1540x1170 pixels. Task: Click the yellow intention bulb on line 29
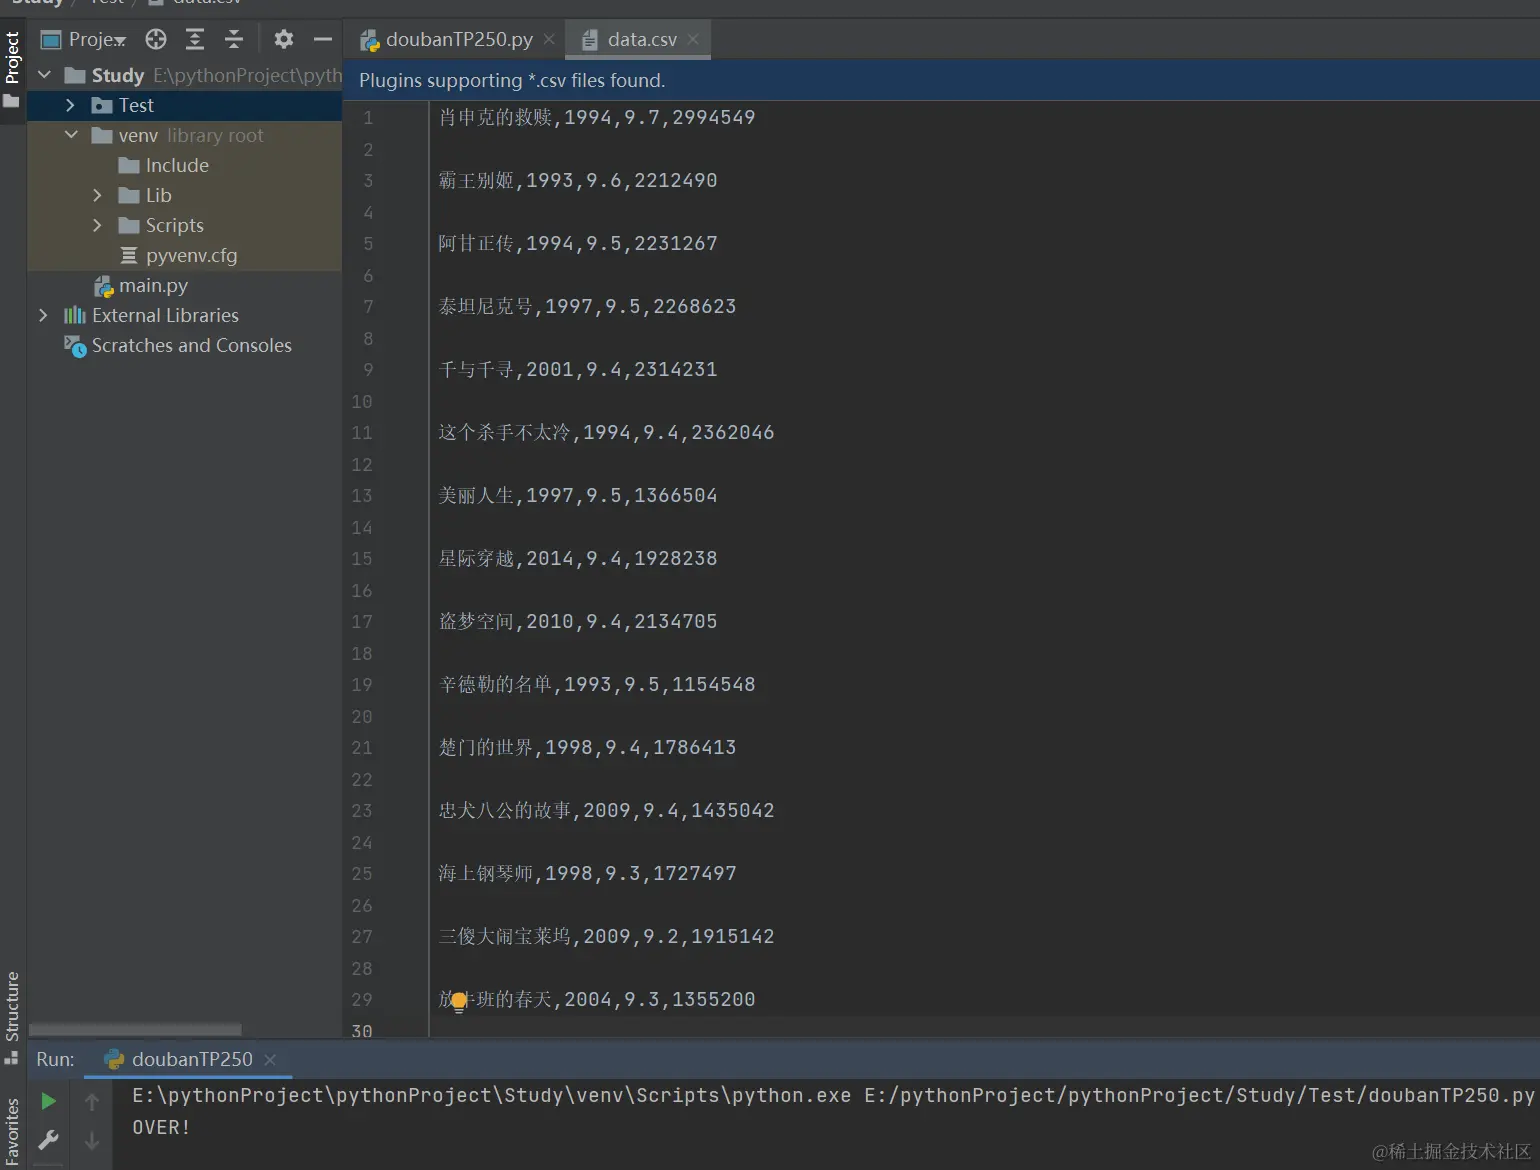tap(459, 1001)
